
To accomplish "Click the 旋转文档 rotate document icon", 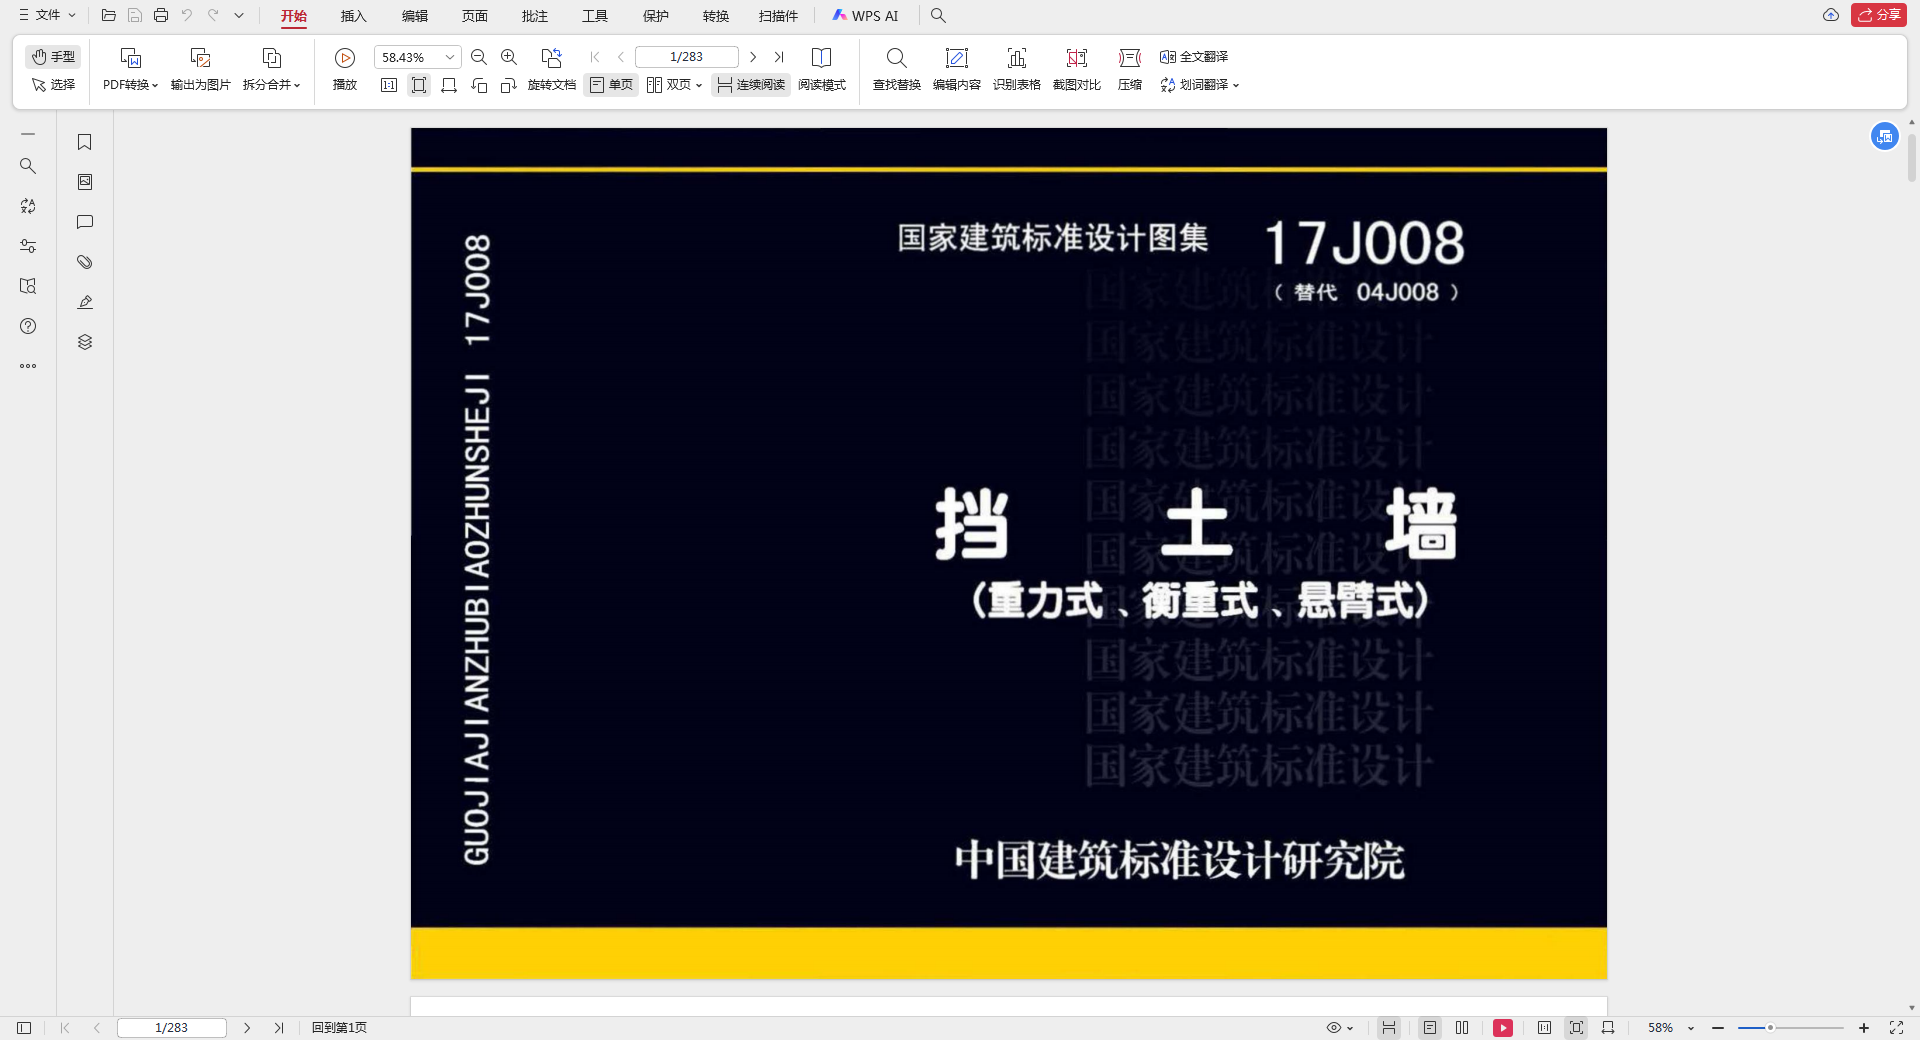I will [x=551, y=58].
